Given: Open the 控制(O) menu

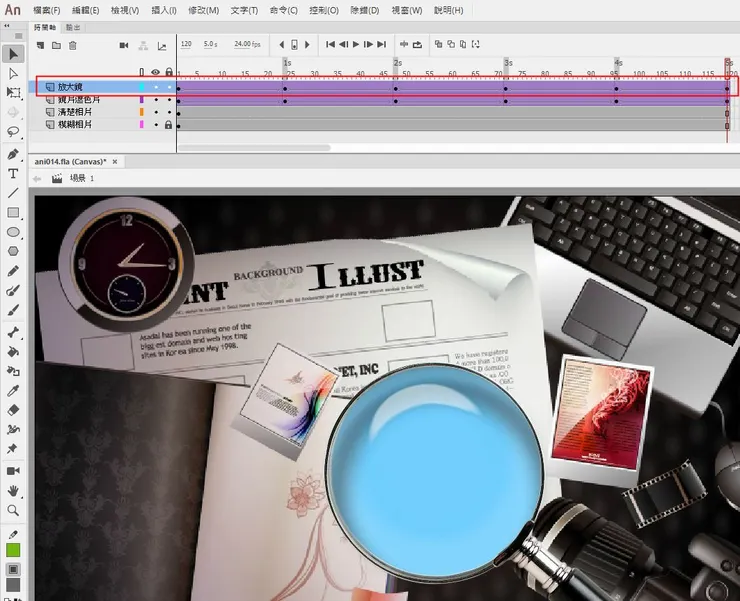Looking at the screenshot, I should [x=324, y=10].
